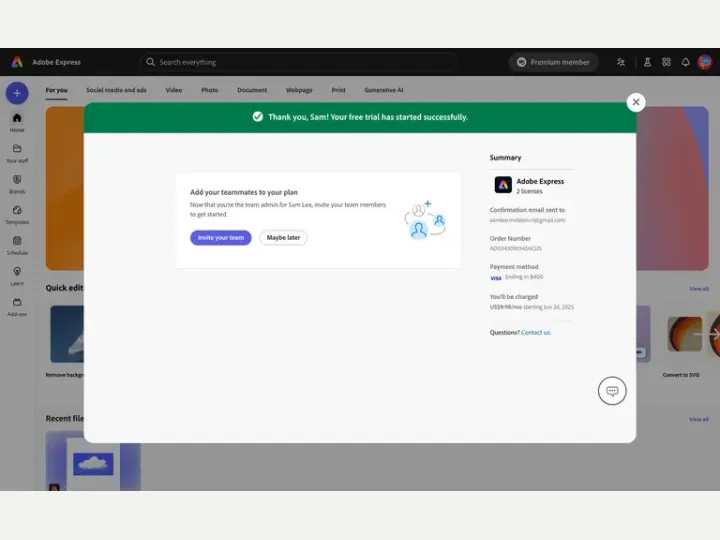The width and height of the screenshot is (720, 540).
Task: Select the For you tab
Action: tap(56, 90)
